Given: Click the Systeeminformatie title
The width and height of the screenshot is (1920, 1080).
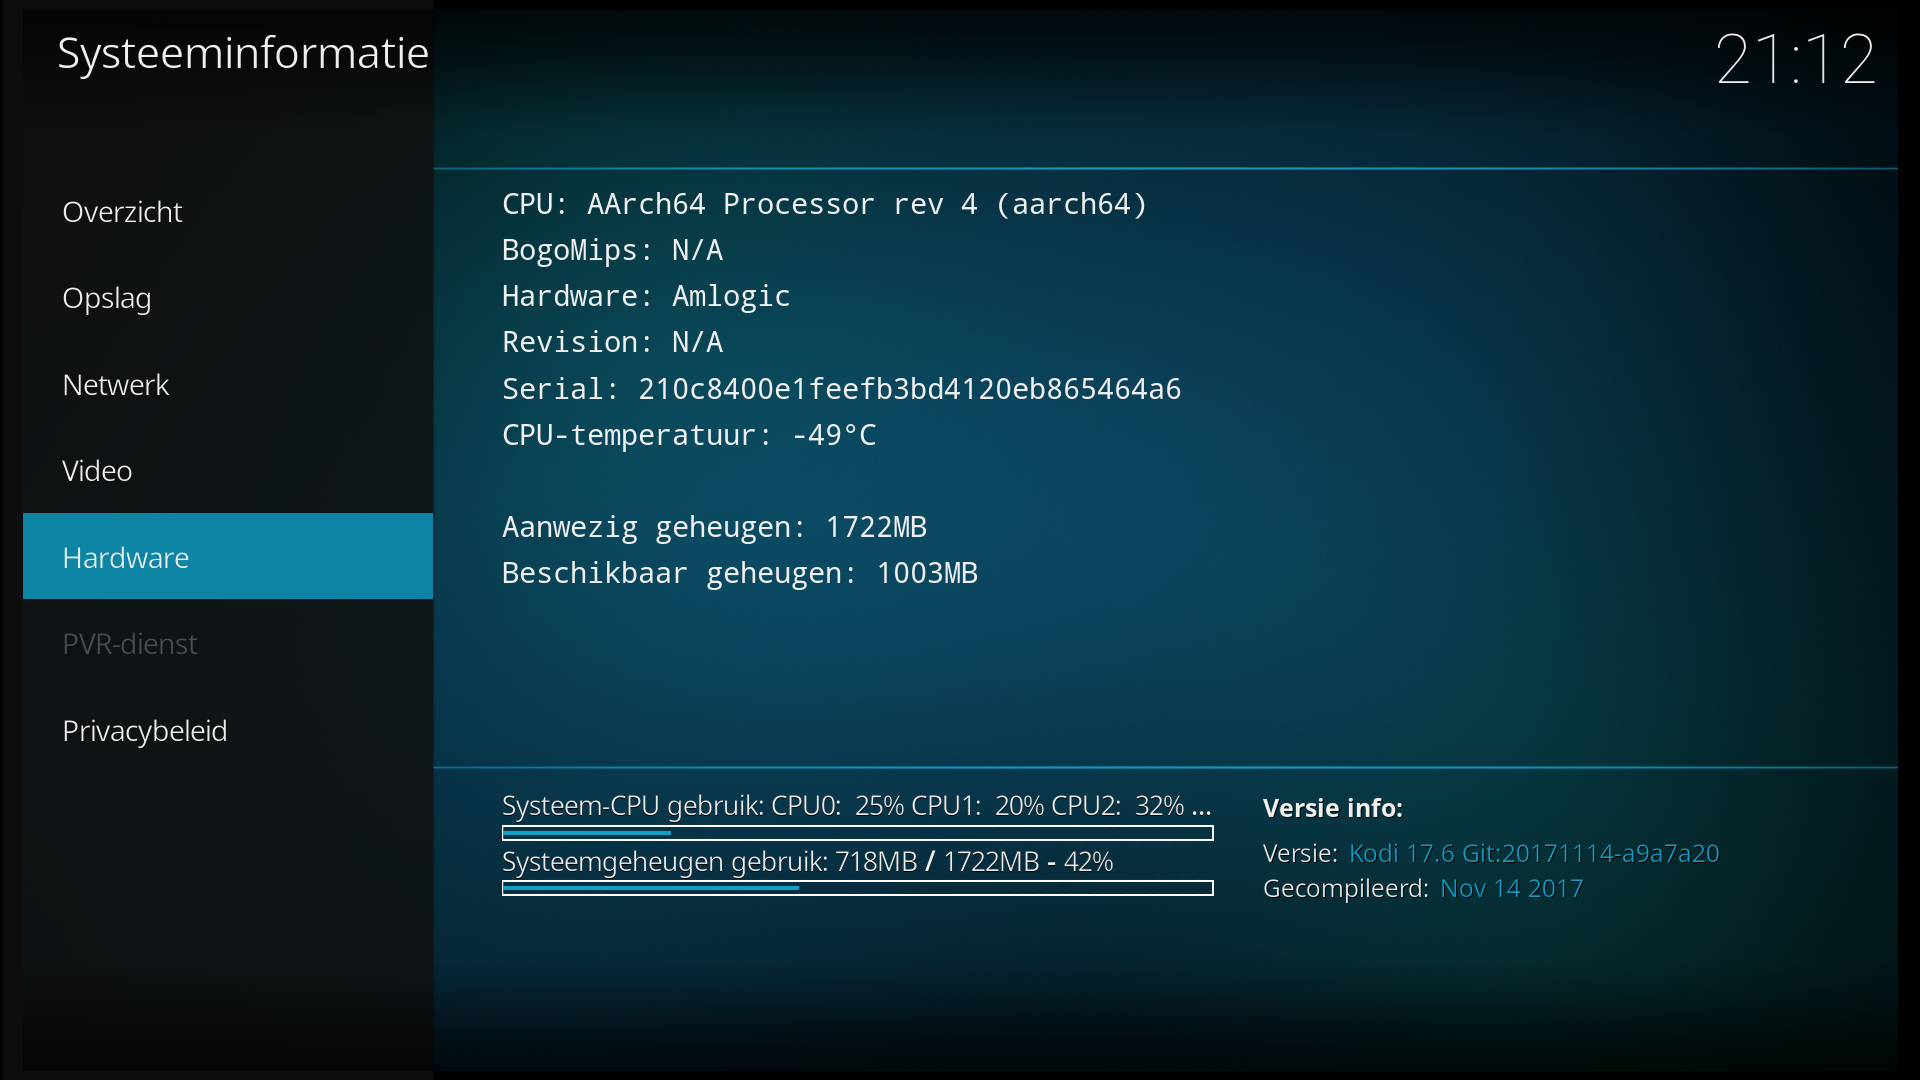Looking at the screenshot, I should [243, 53].
